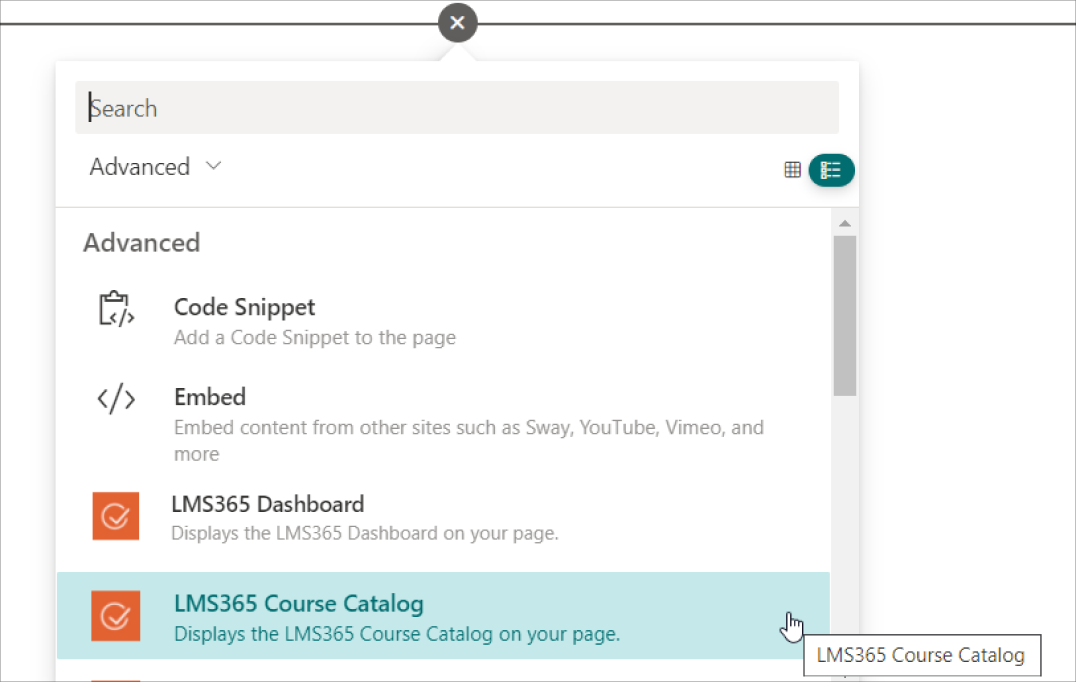
Task: Select the LMS365 Dashboard title
Action: [x=267, y=504]
